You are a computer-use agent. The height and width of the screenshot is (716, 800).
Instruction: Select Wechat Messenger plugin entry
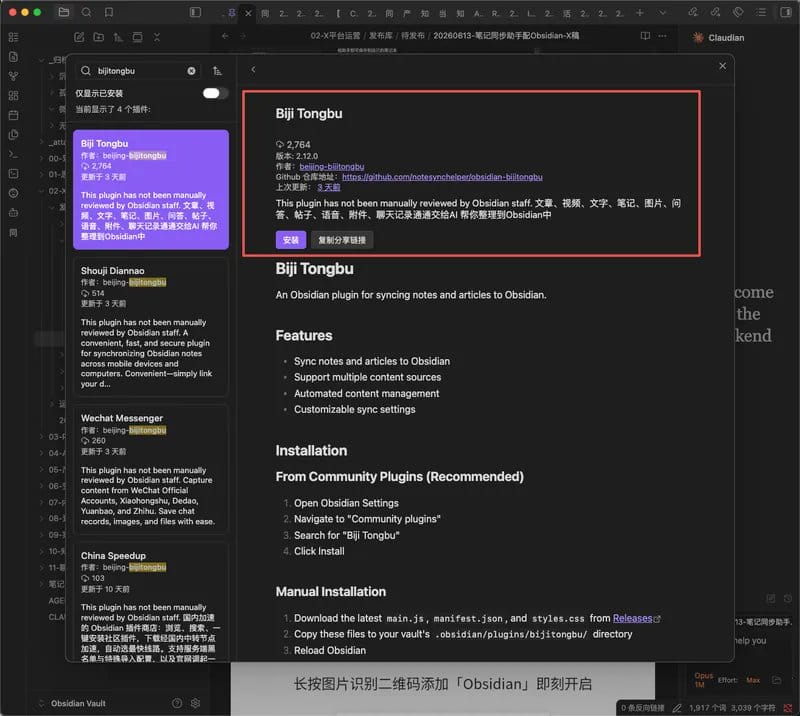[151, 470]
